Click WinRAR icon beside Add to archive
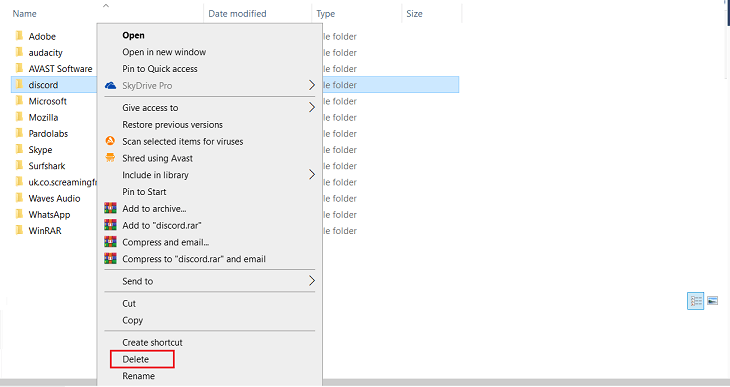 pos(110,208)
